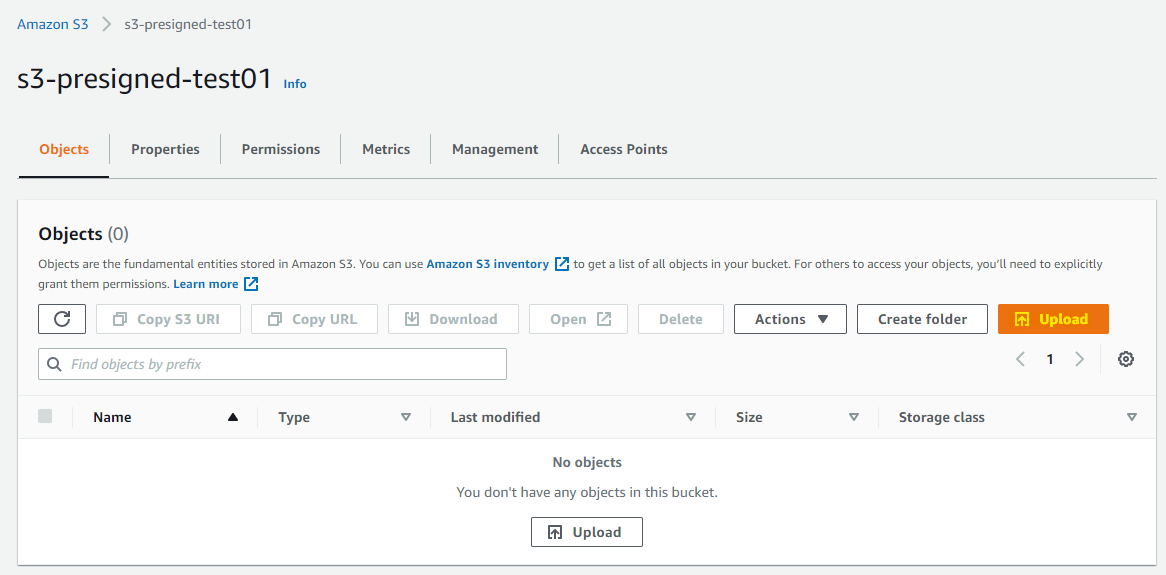
Task: Expand the Actions dropdown menu
Action: 790,319
